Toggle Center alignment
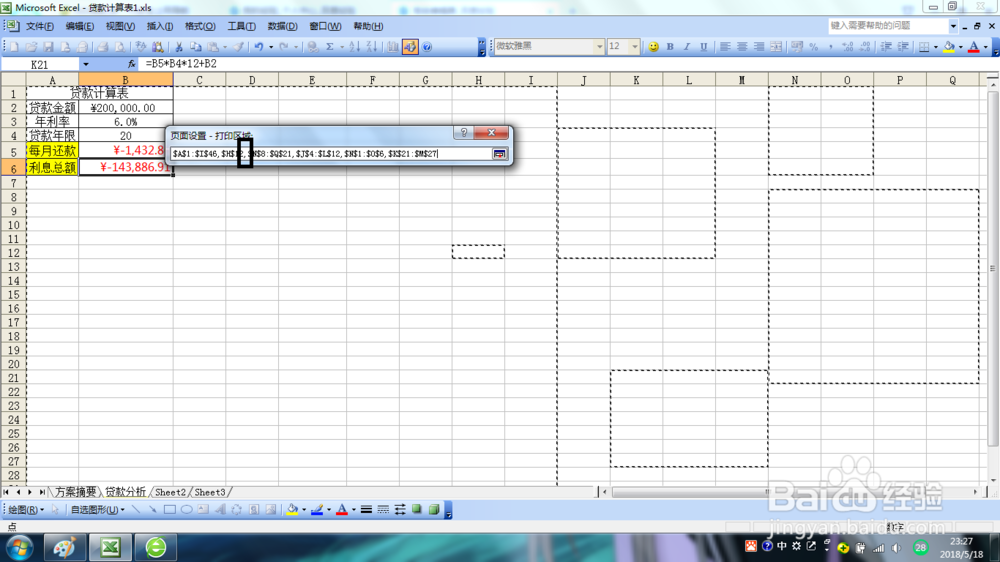Image resolution: width=1000 pixels, height=562 pixels. click(742, 47)
